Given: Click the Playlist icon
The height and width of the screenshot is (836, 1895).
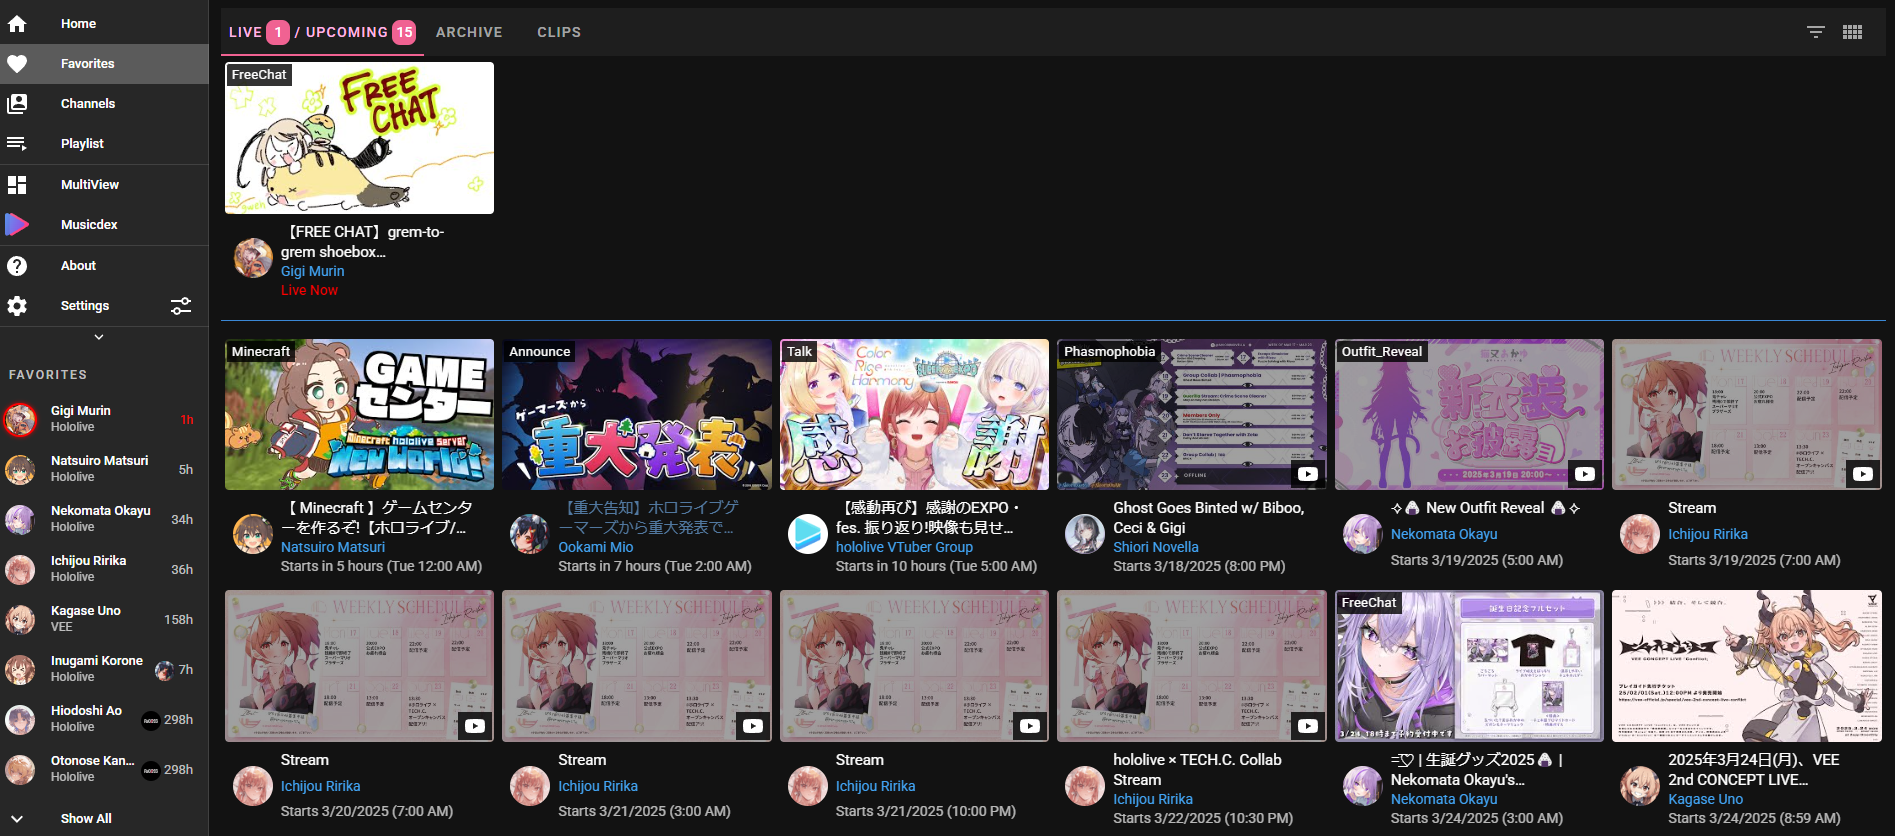Looking at the screenshot, I should tap(17, 144).
